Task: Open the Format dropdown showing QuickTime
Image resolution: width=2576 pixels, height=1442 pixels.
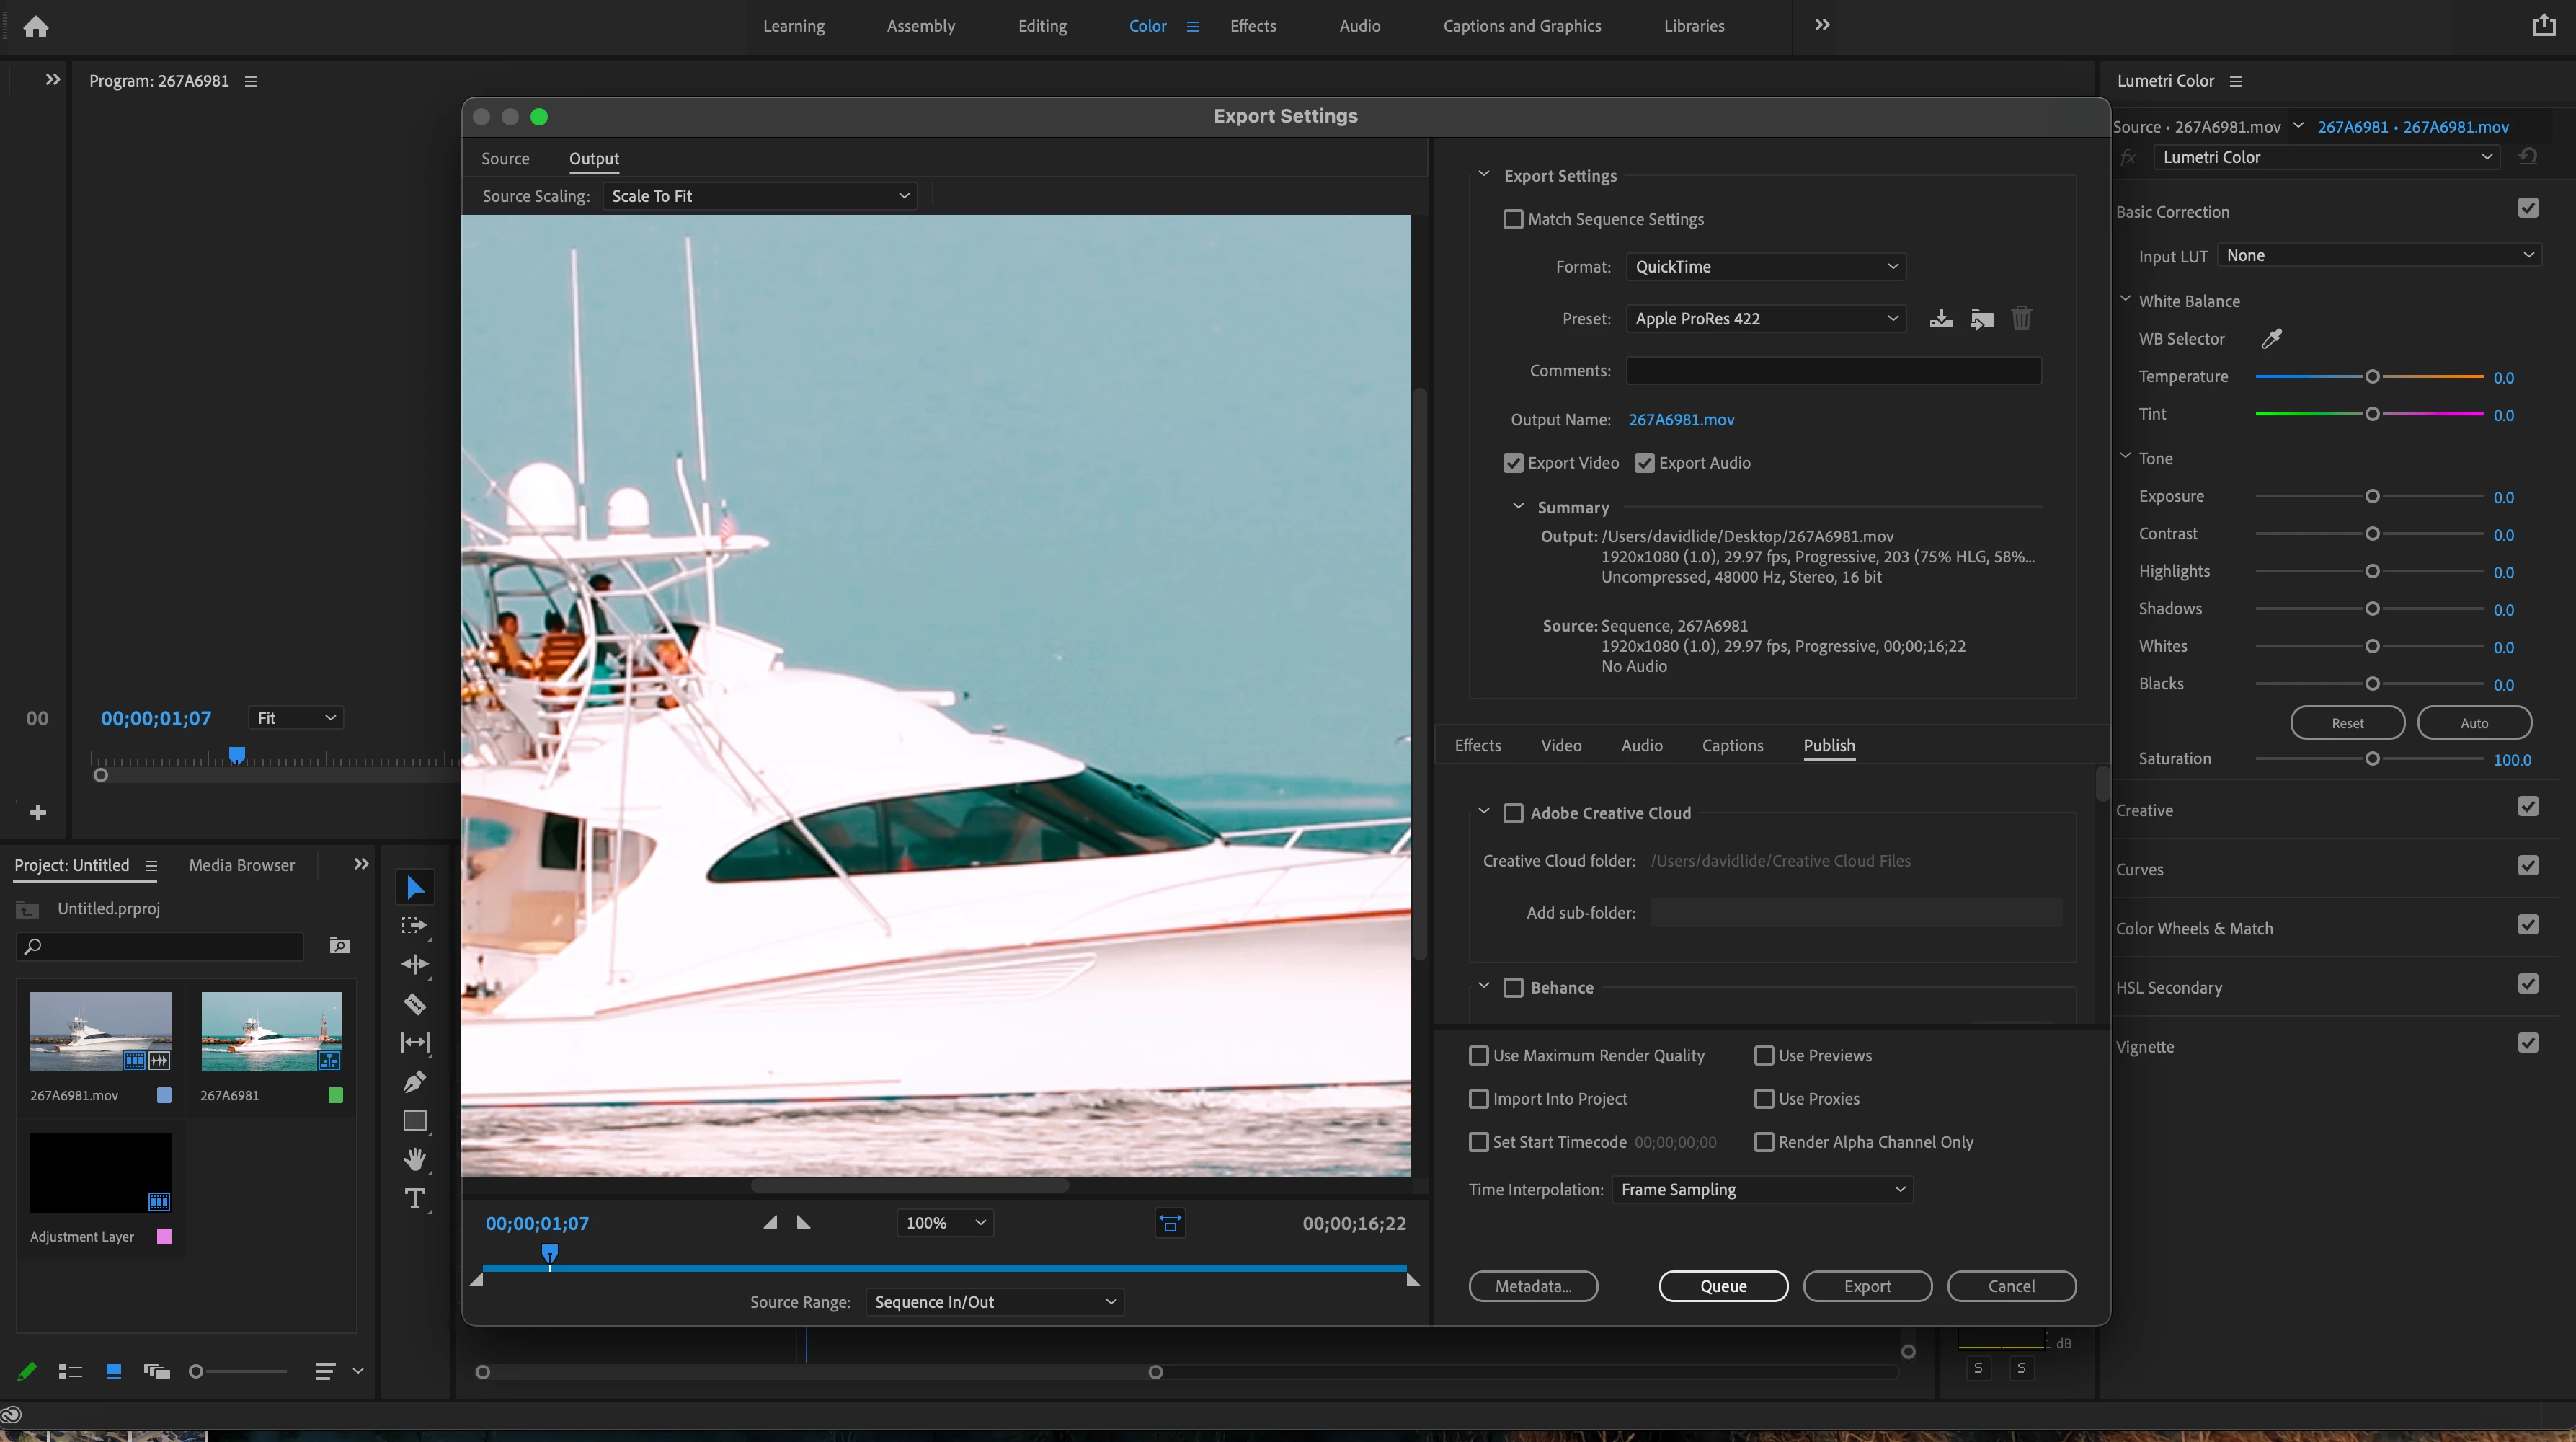Action: point(1765,267)
